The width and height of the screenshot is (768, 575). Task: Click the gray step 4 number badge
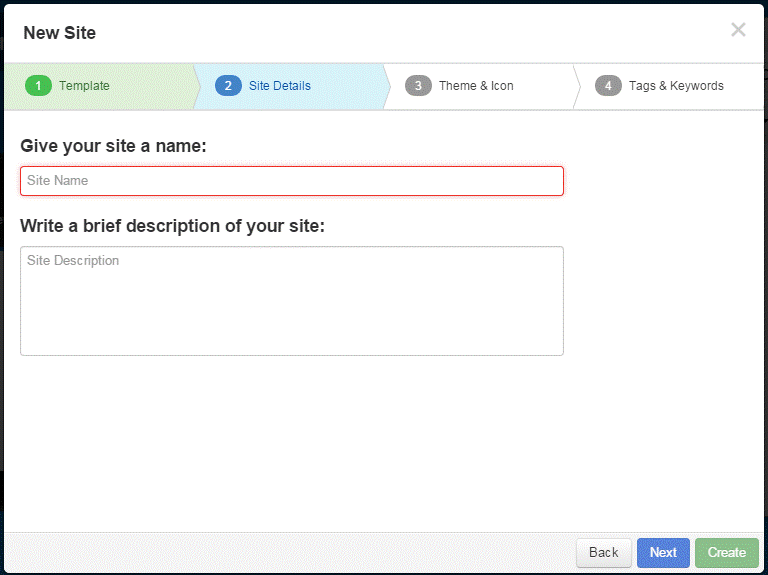pos(608,86)
